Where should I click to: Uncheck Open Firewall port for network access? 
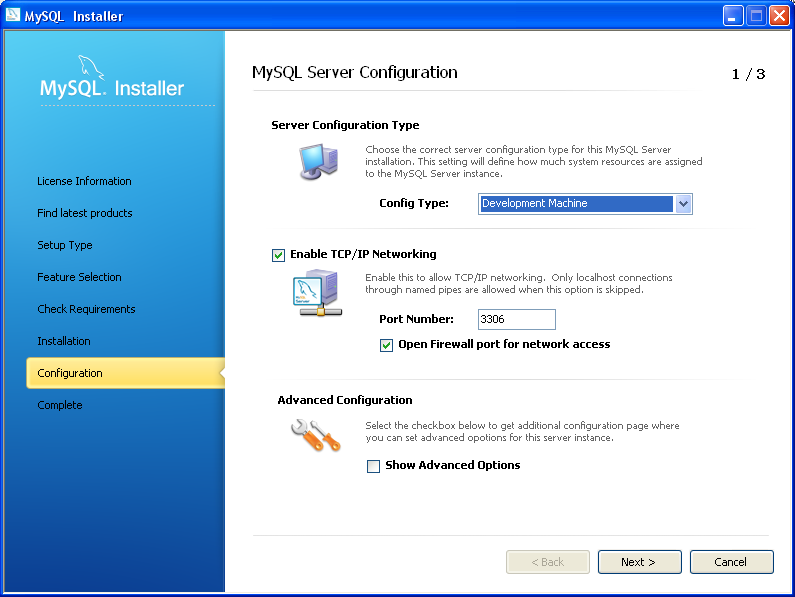[387, 345]
